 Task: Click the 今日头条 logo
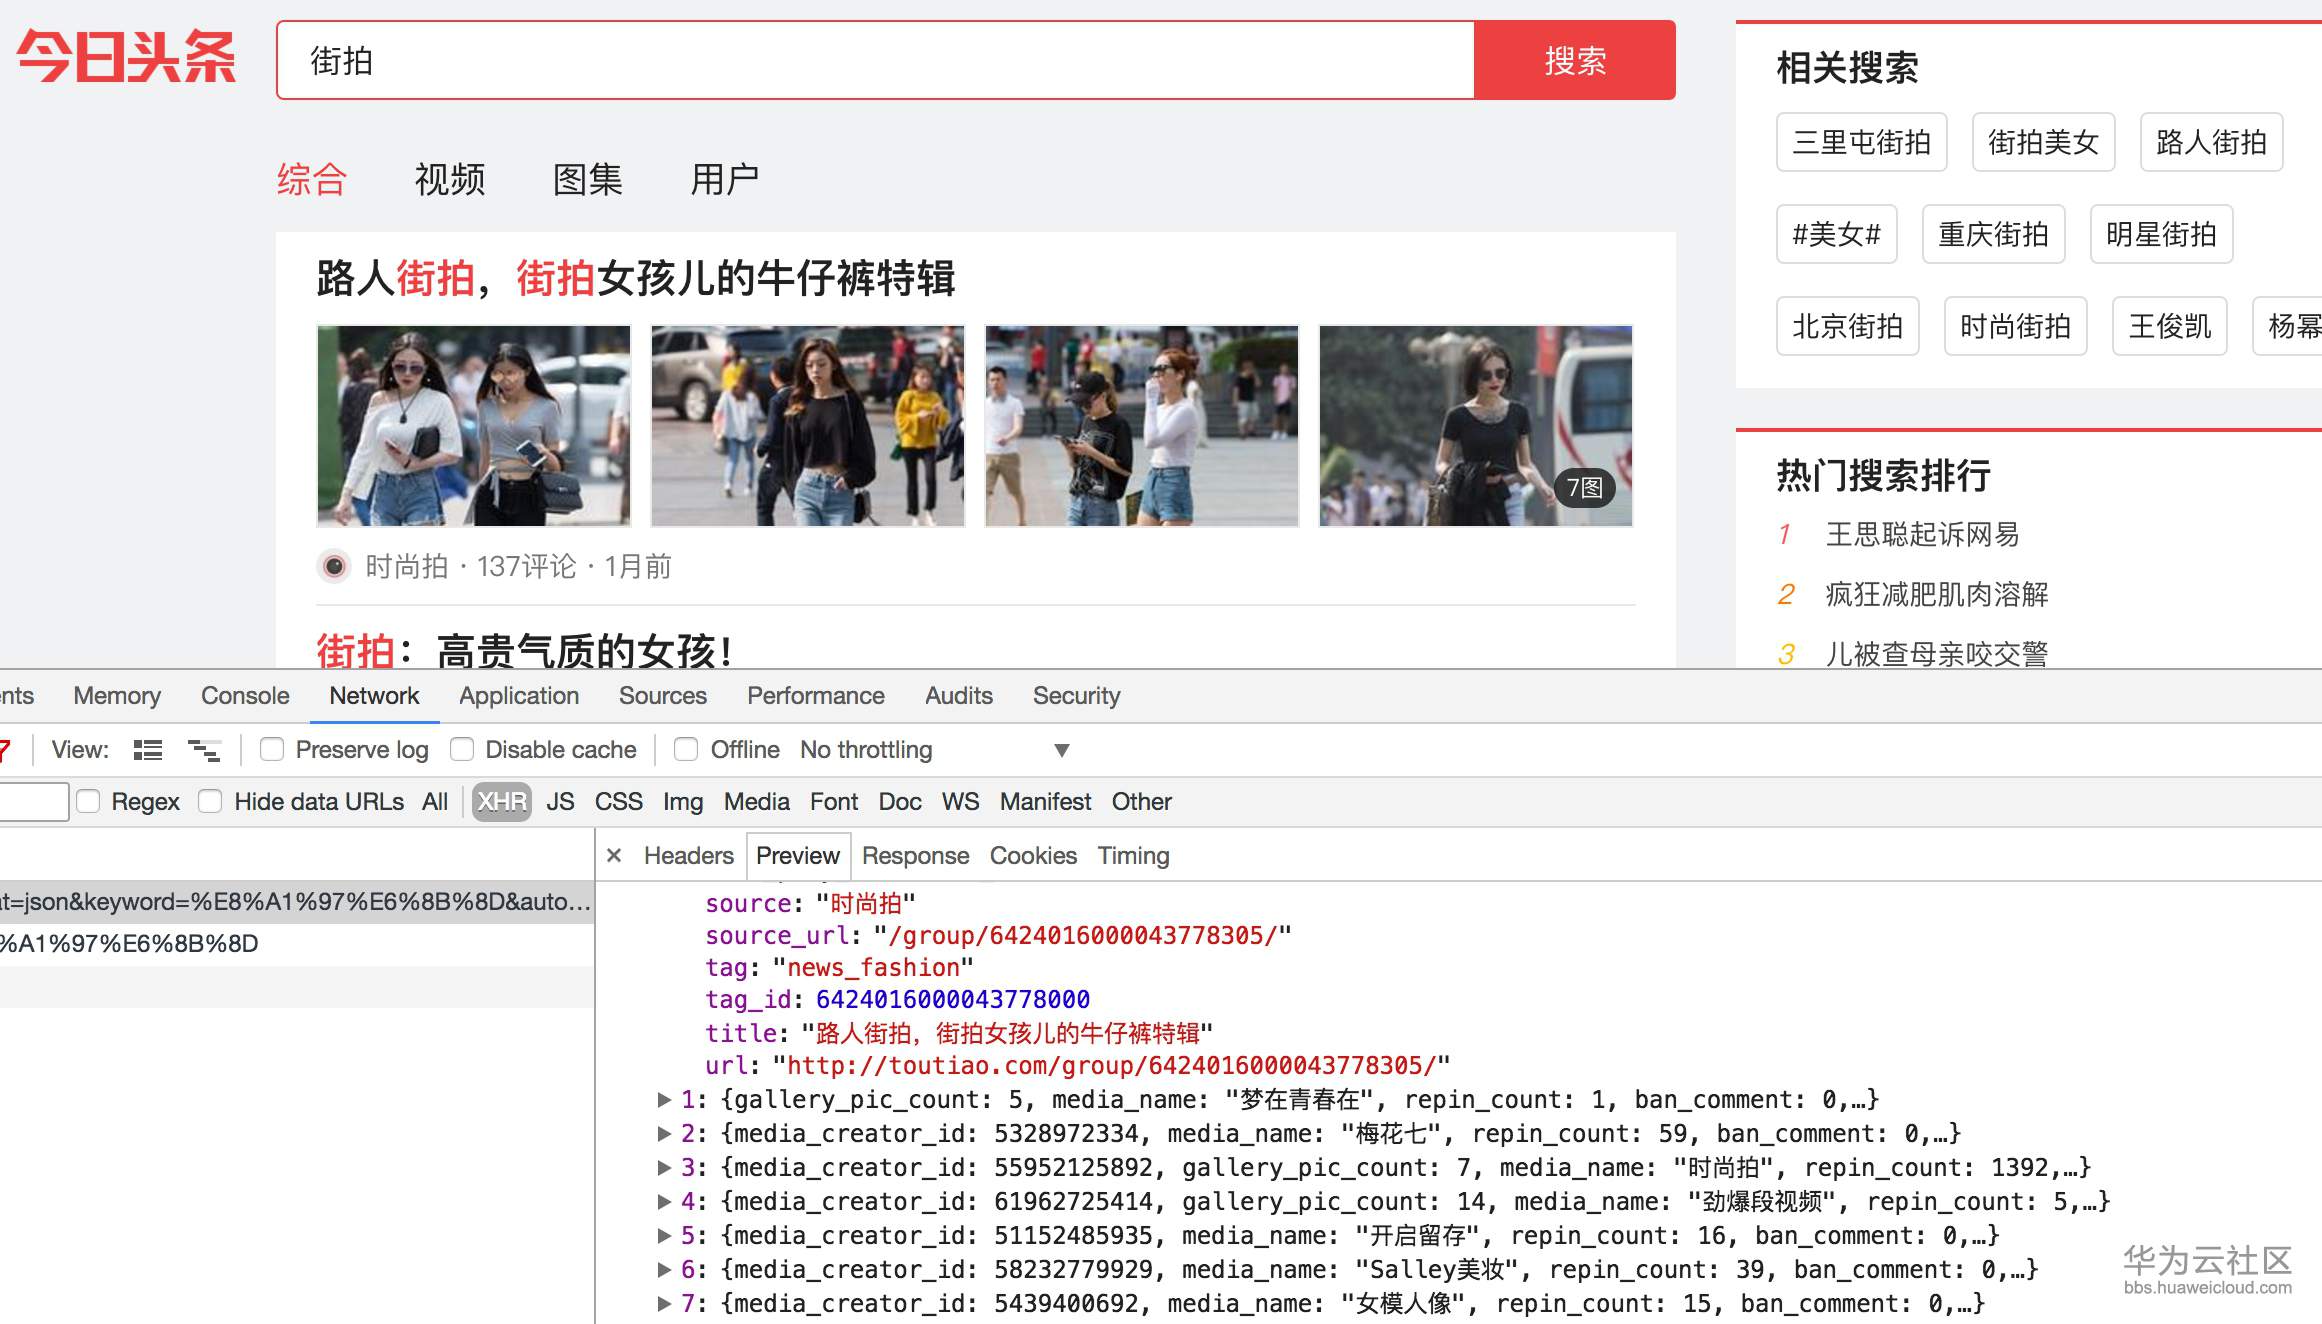pyautogui.click(x=127, y=57)
